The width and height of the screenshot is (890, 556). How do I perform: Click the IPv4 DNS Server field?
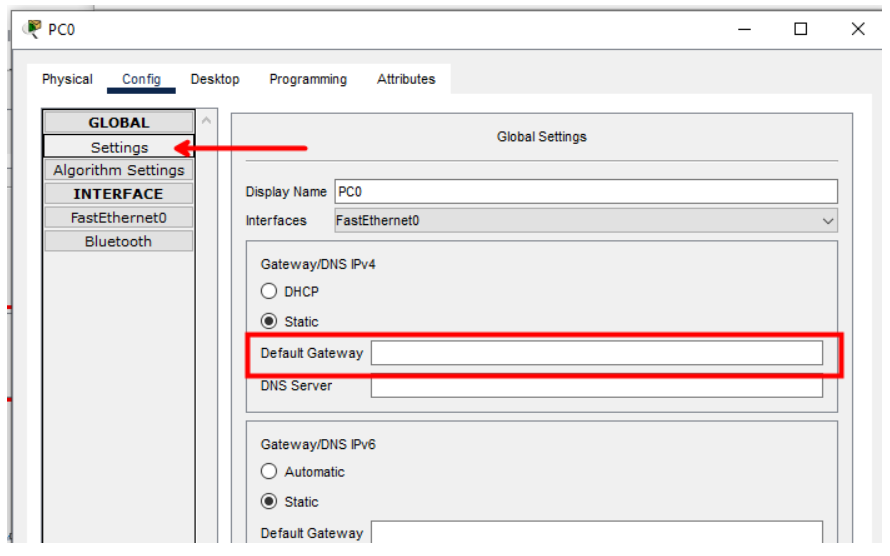coord(596,386)
